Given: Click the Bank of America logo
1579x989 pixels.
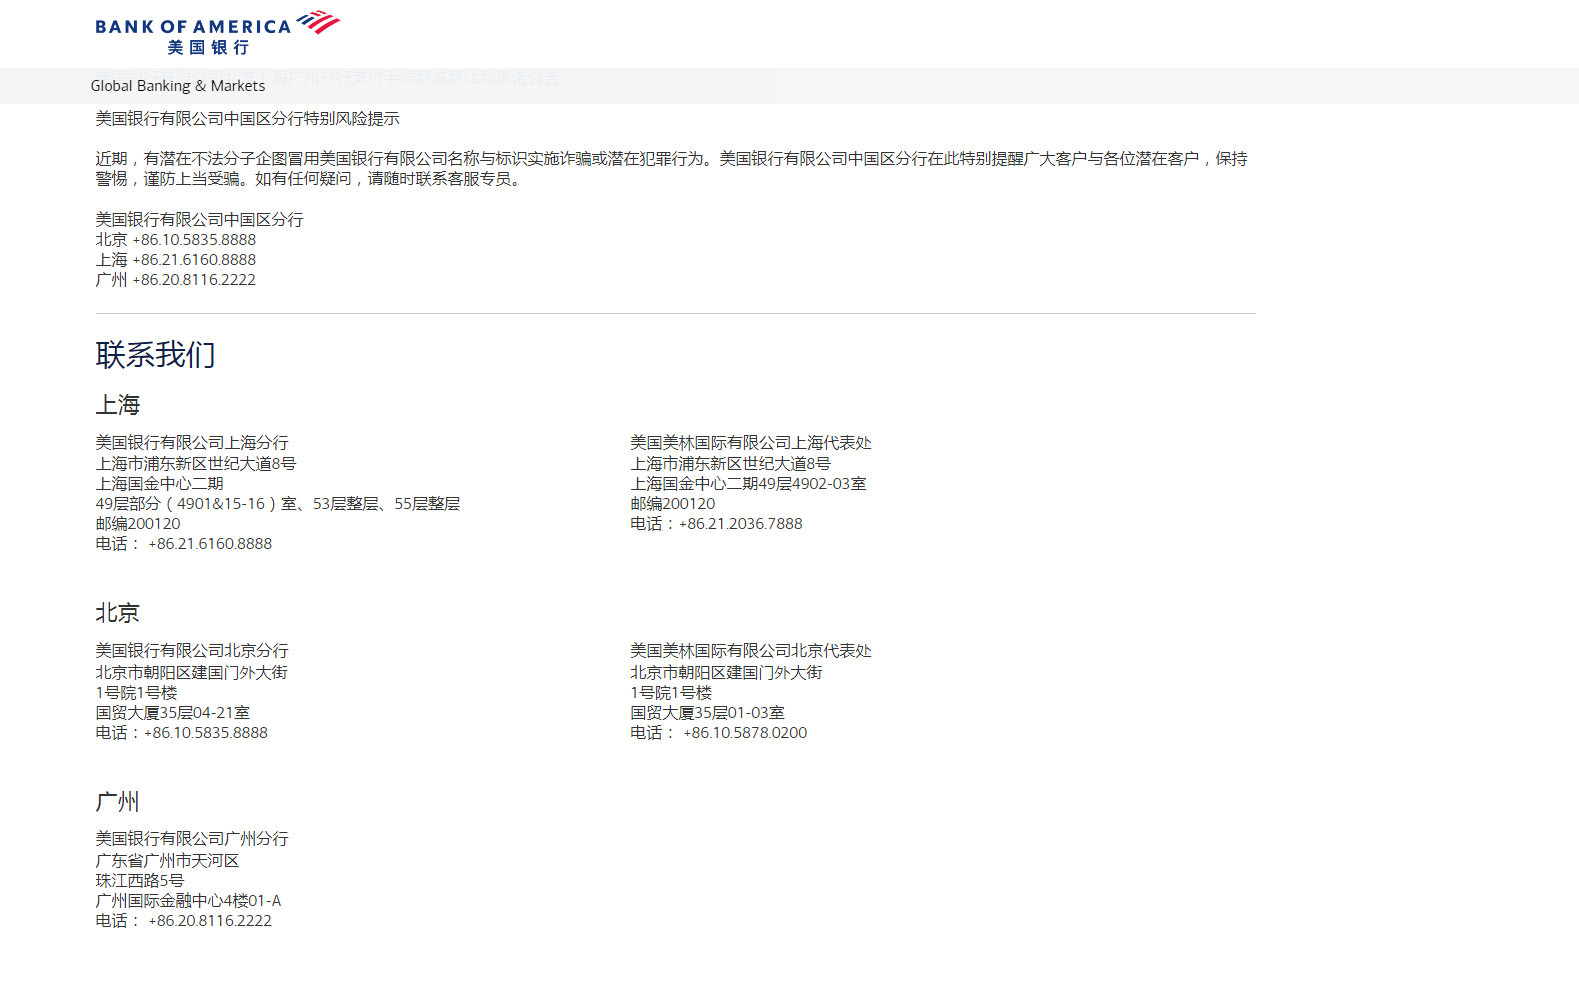Looking at the screenshot, I should point(218,33).
